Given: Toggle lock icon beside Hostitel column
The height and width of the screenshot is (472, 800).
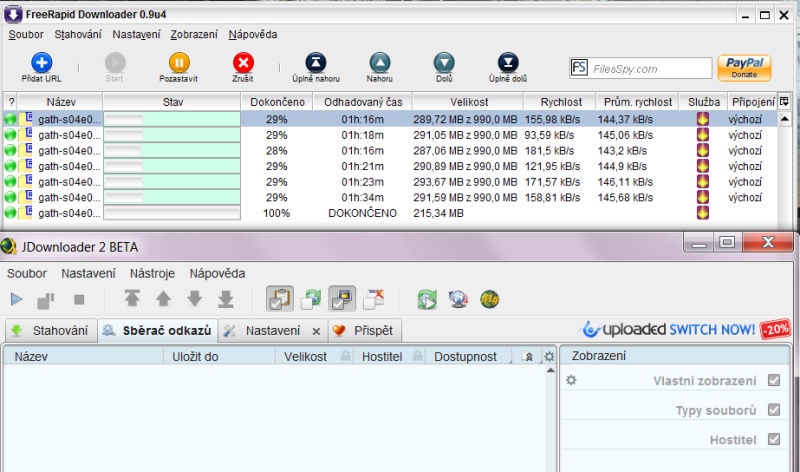Looking at the screenshot, I should [x=418, y=356].
